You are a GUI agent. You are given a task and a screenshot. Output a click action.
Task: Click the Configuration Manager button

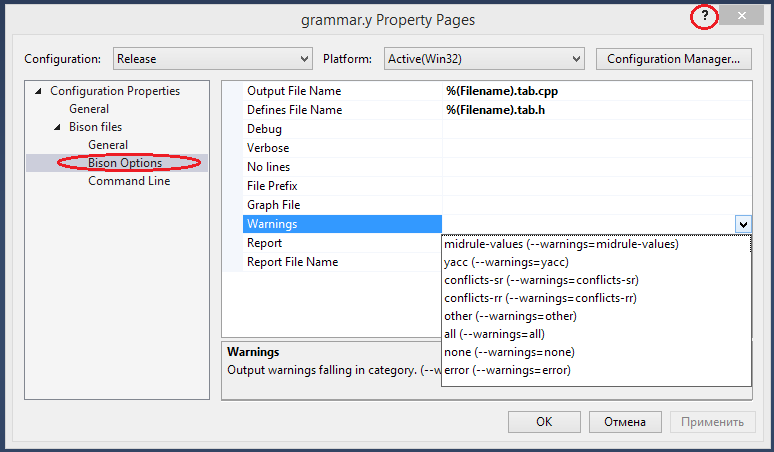pos(673,59)
